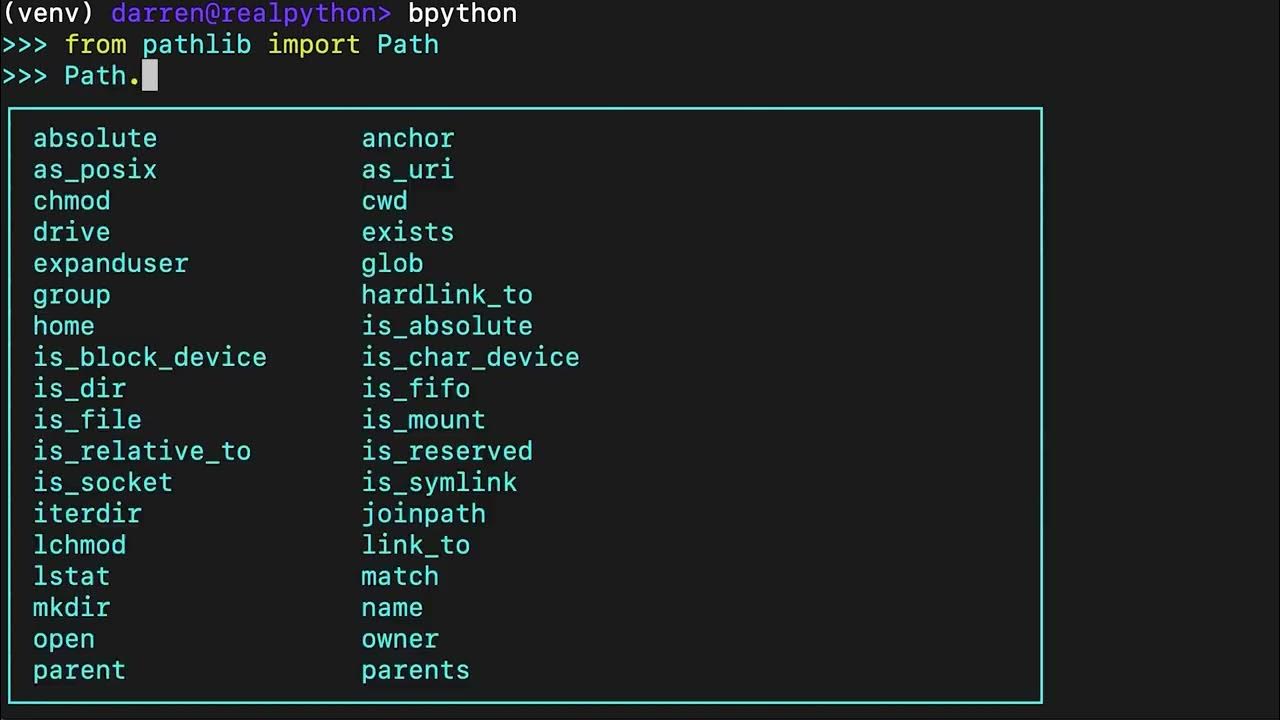Select the glob completion entry
This screenshot has height=720, width=1280.
pyautogui.click(x=392, y=264)
